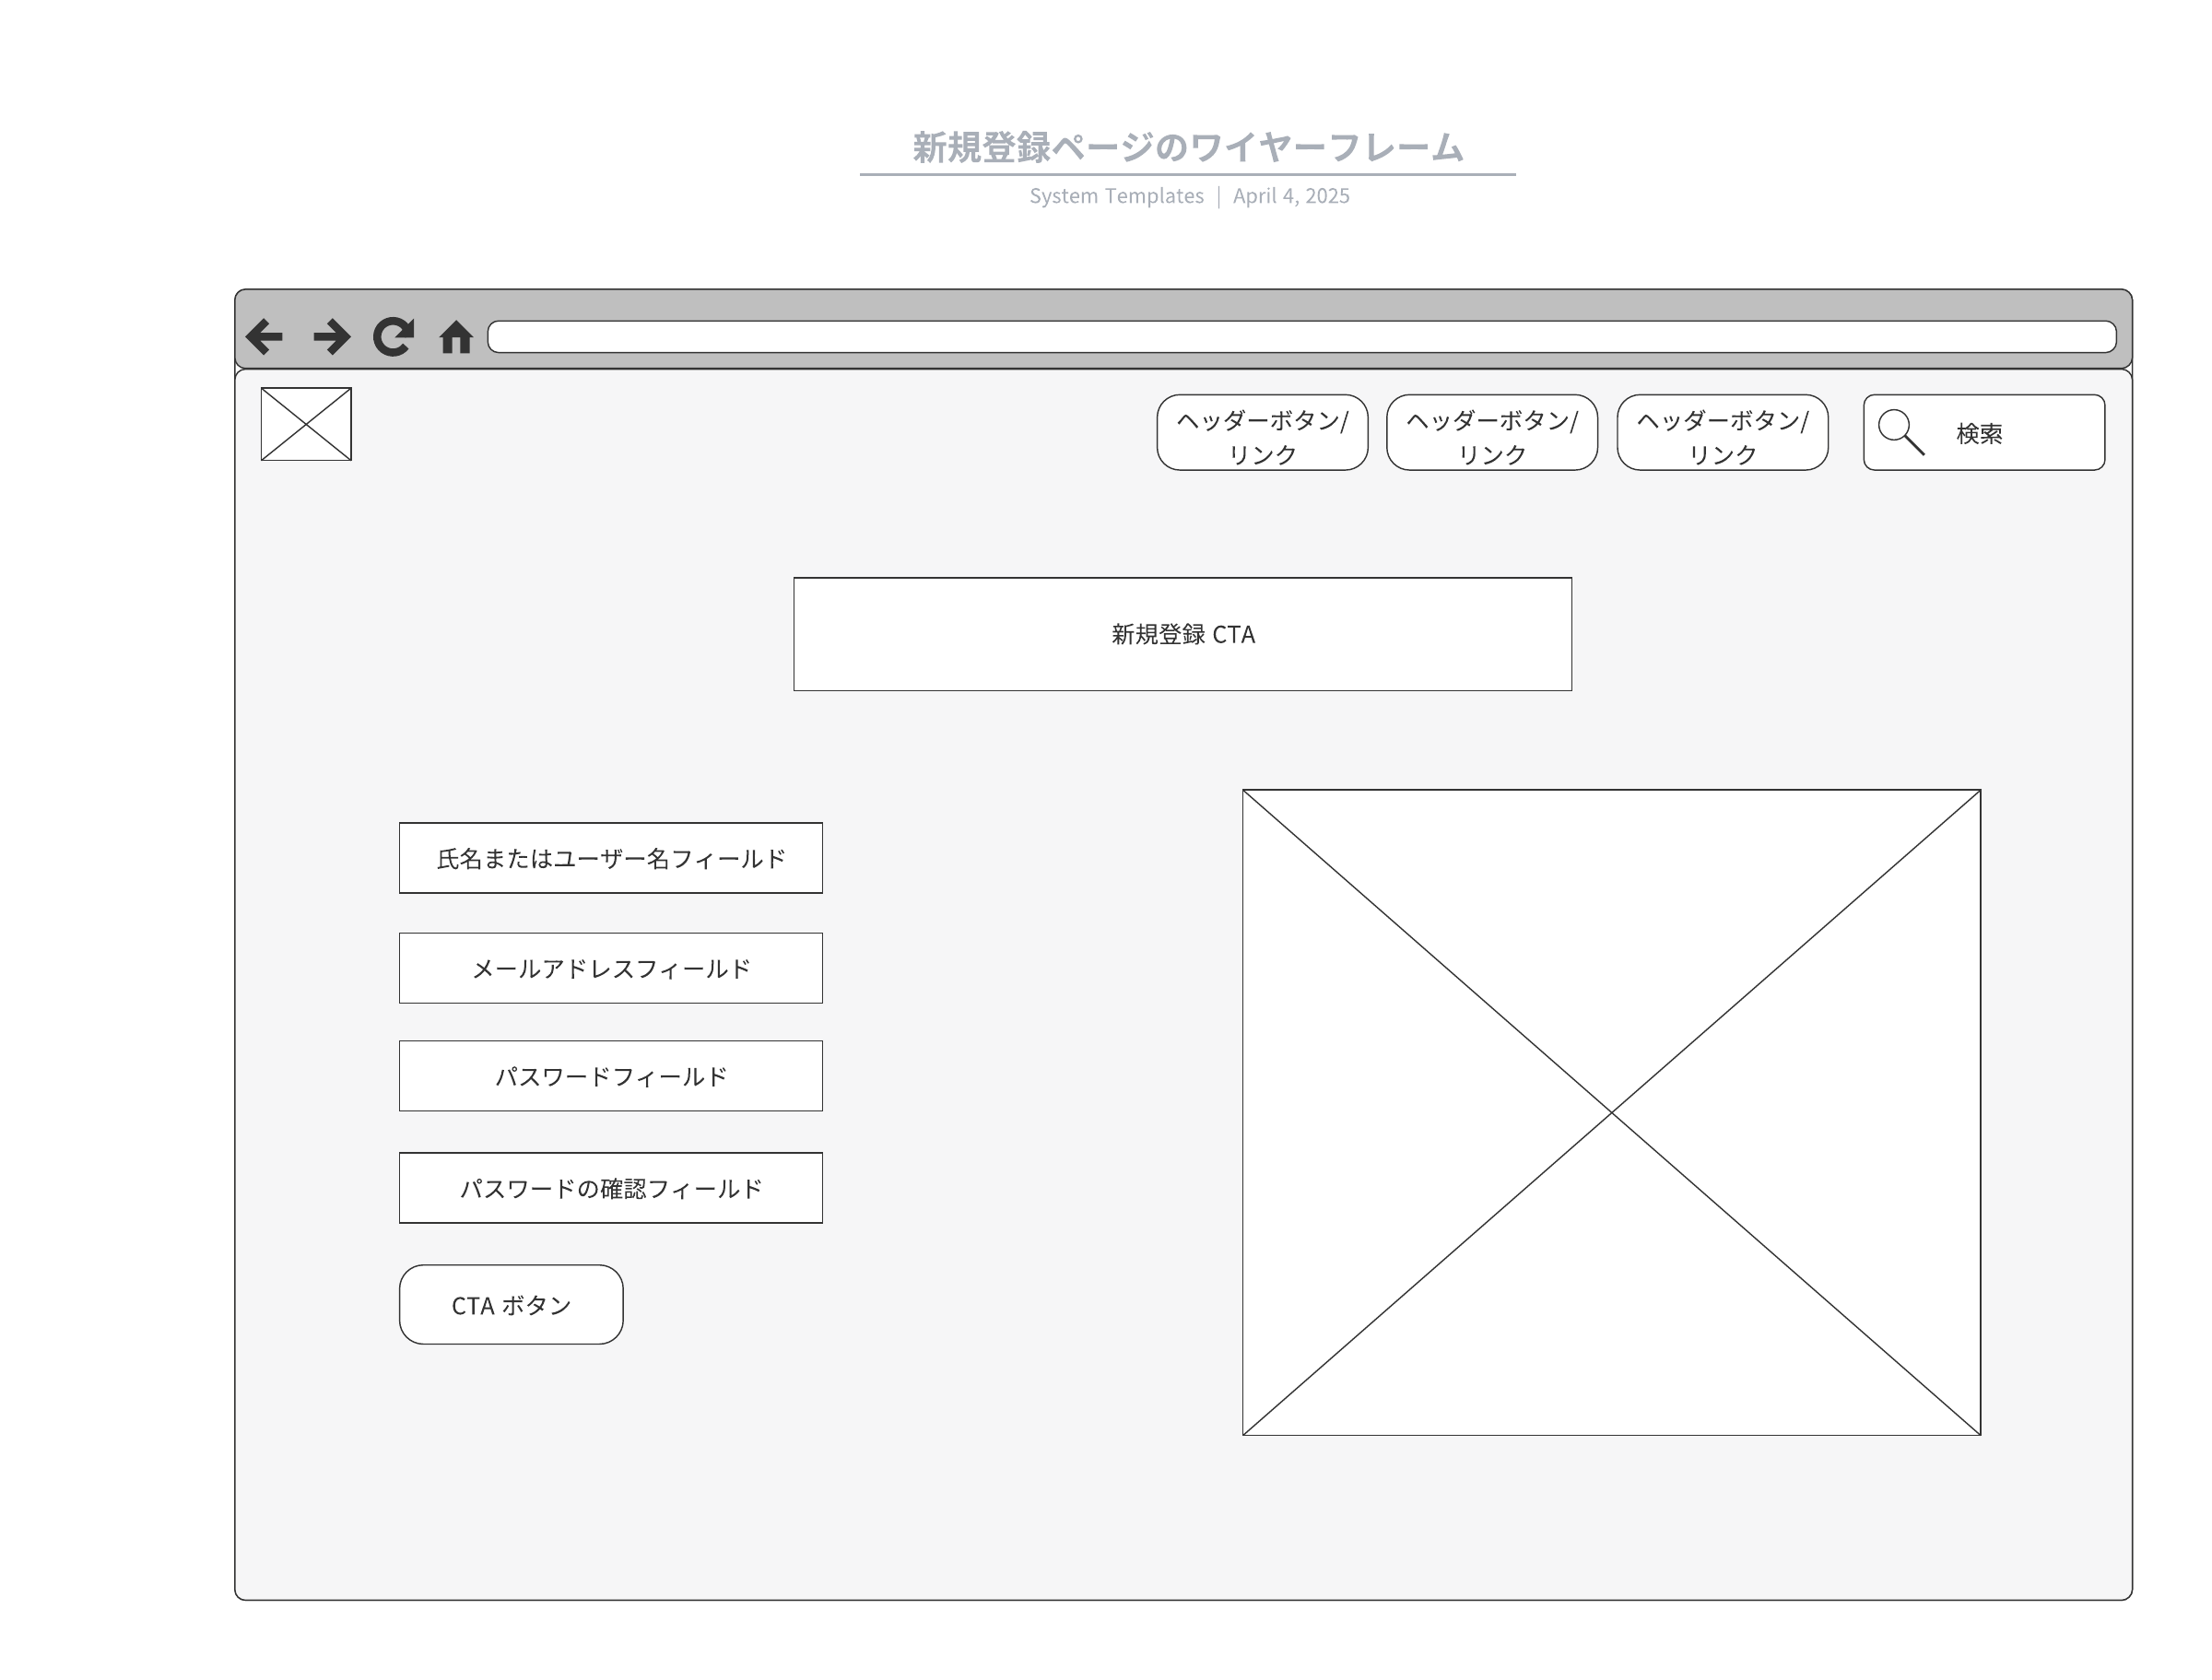Screen dimensions: 2212x1680
Task: Click the メールアドレスフィールド
Action: point(610,968)
